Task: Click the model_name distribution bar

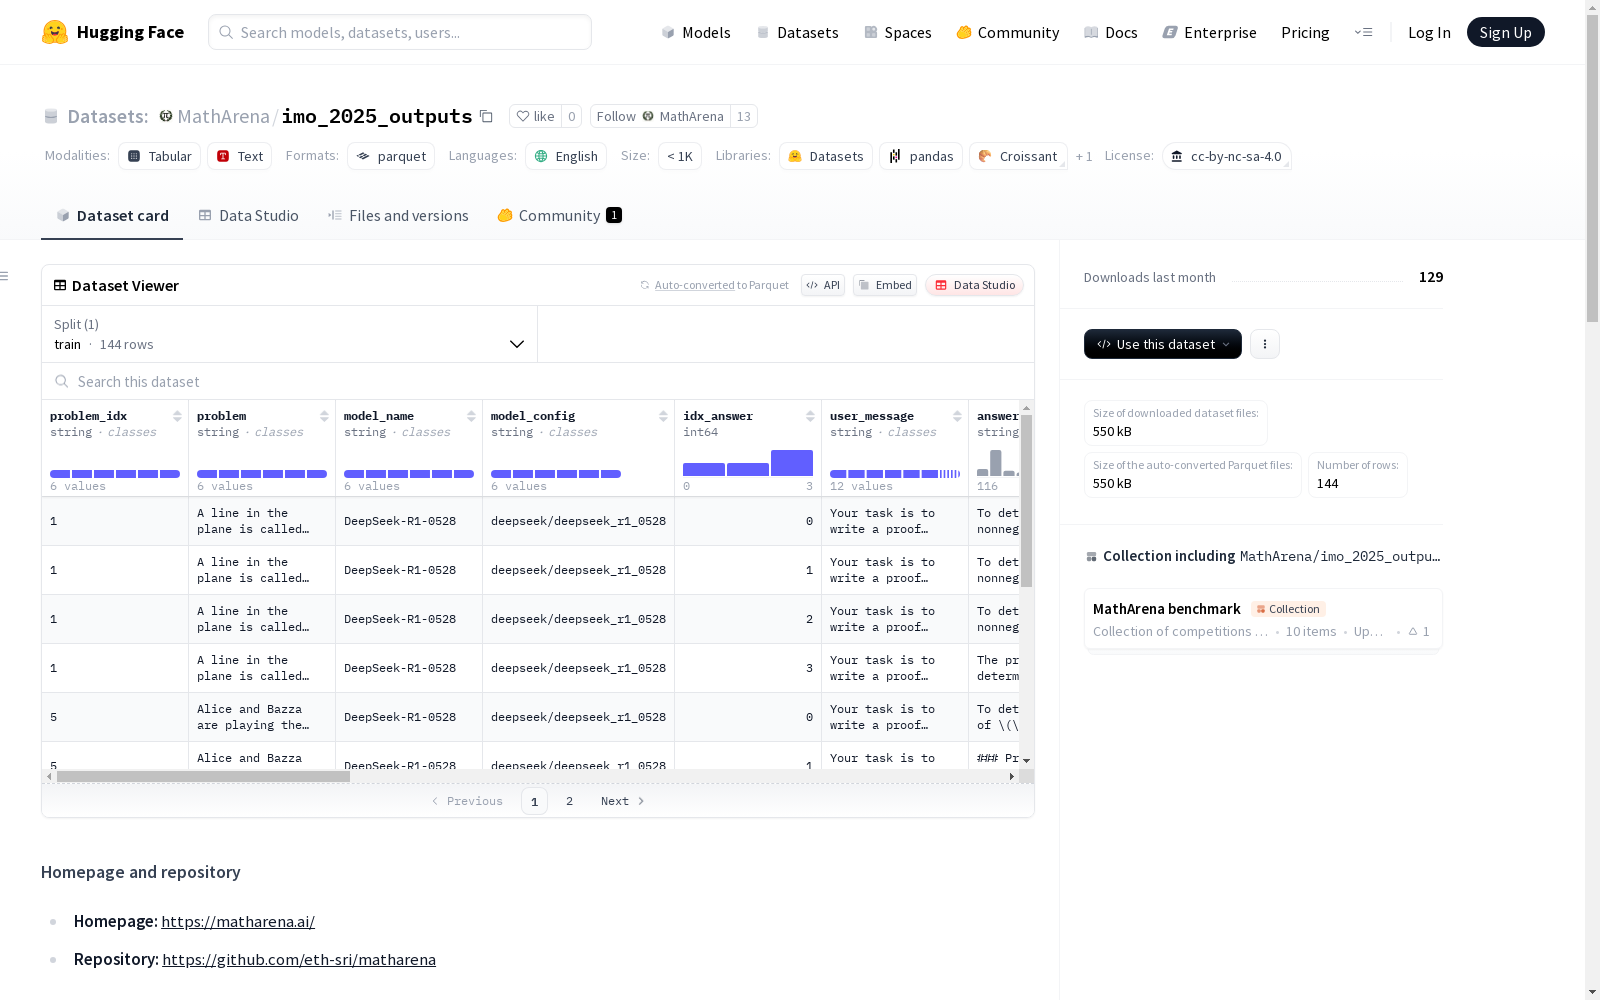Action: (409, 474)
